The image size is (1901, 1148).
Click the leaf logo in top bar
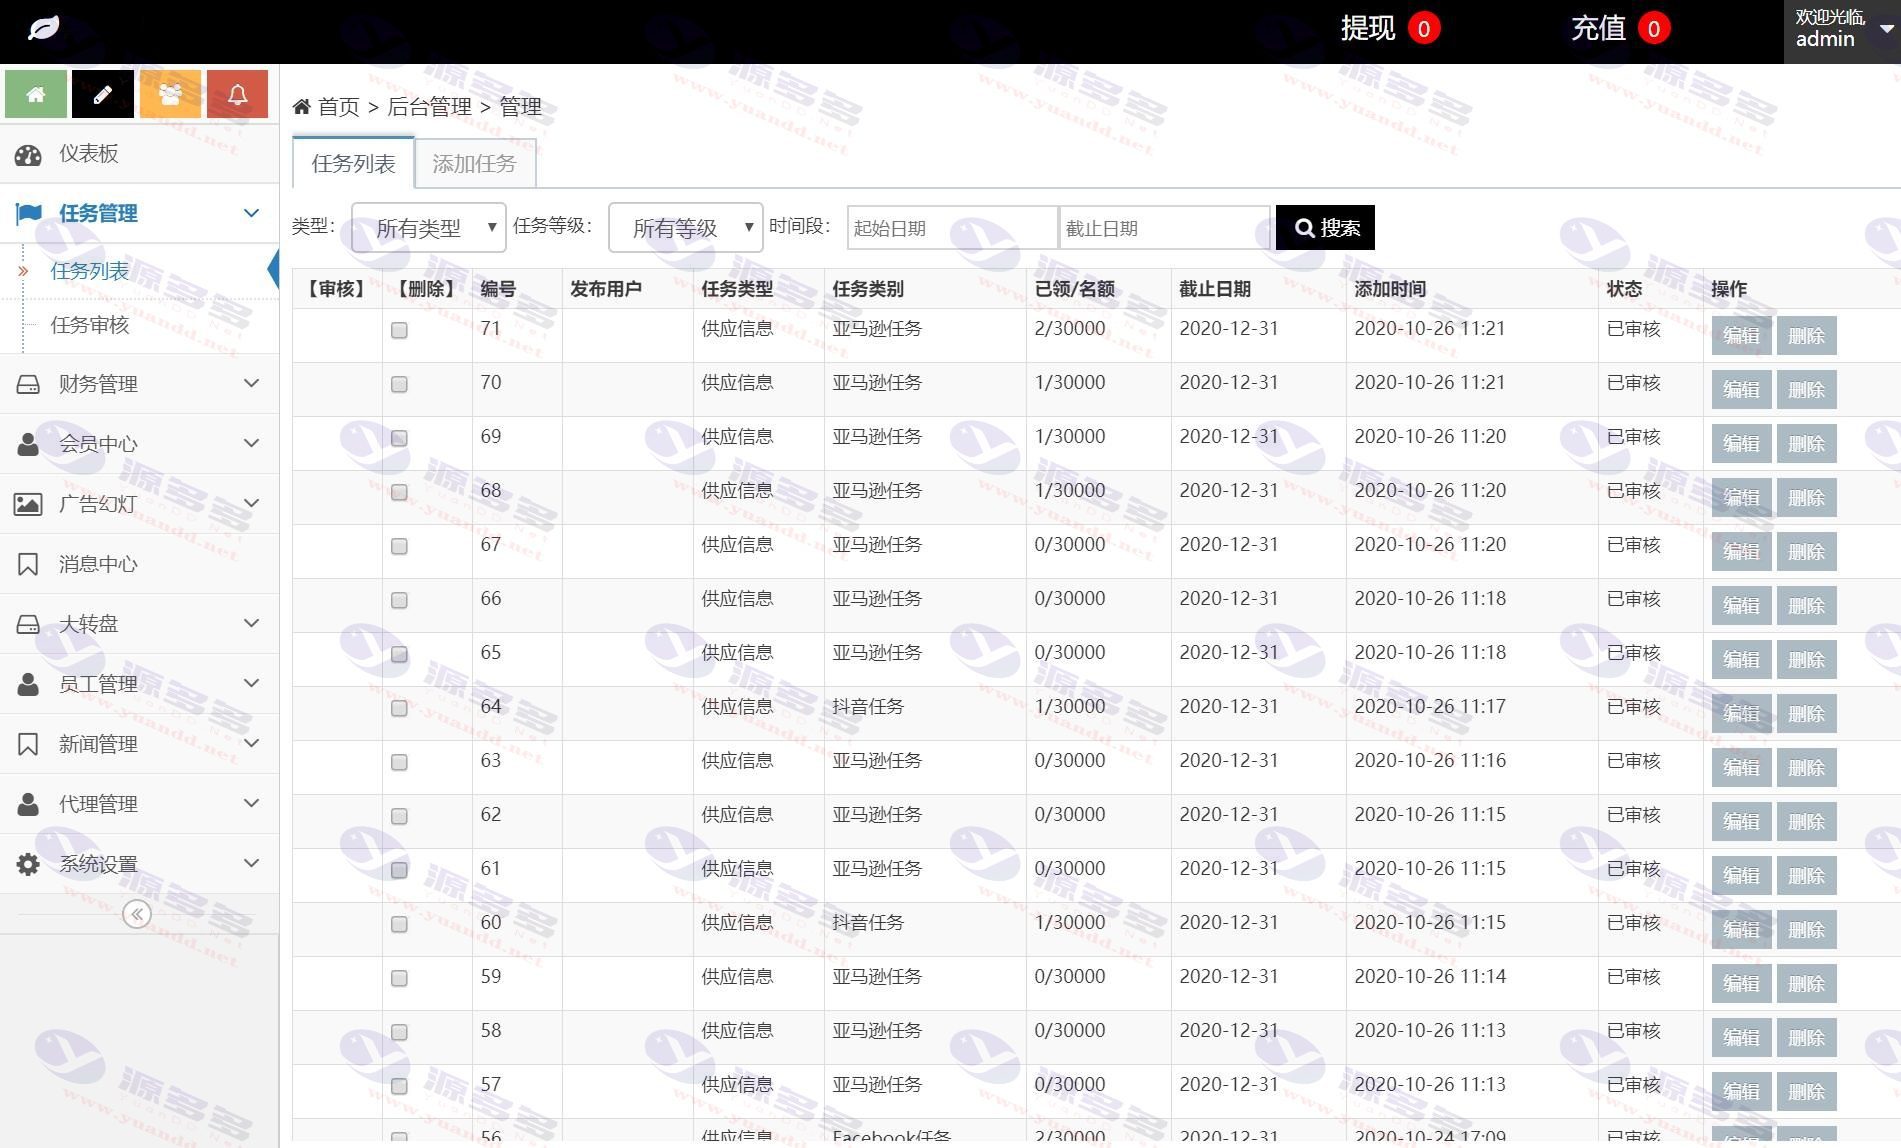click(x=43, y=28)
